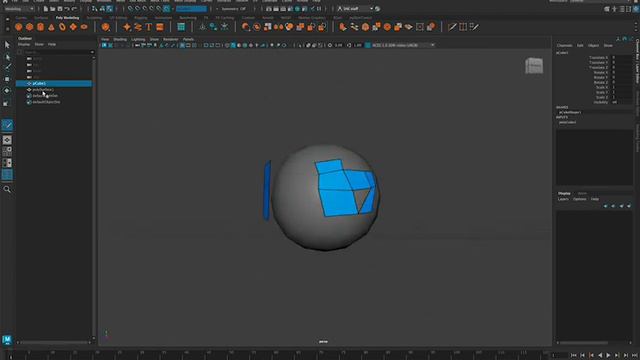Choose the Select tool arrow in toolbox
Image resolution: width=640 pixels, height=360 pixels.
pos(7,45)
